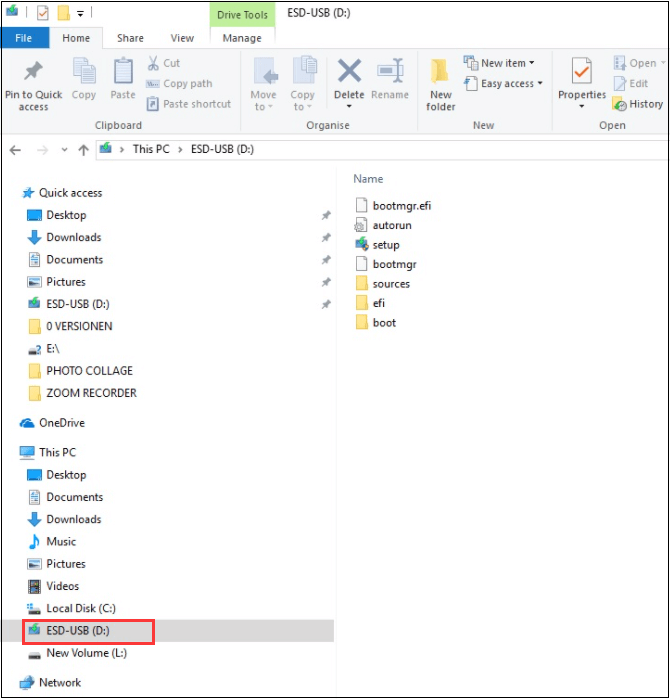The height and width of the screenshot is (699, 670).
Task: Open the Move to menu
Action: pos(264,84)
